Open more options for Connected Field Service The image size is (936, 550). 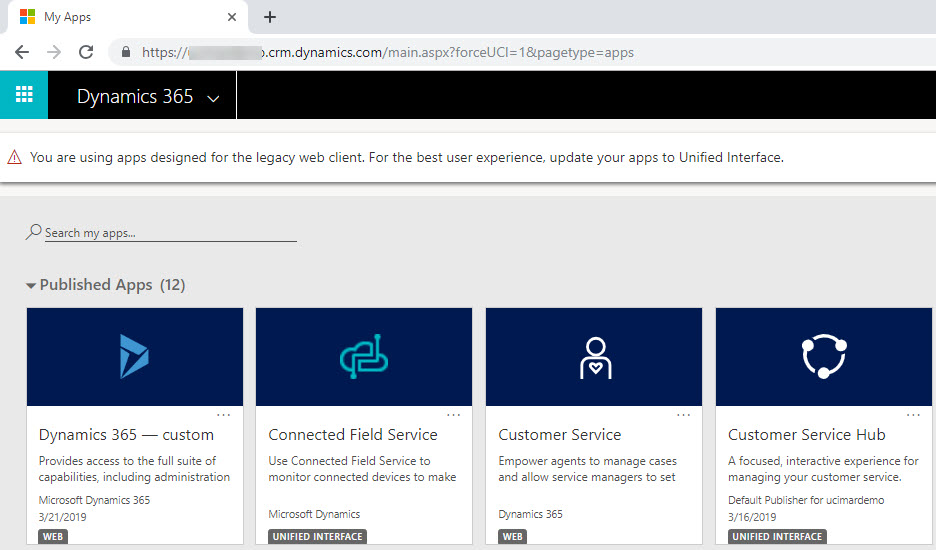point(453,414)
